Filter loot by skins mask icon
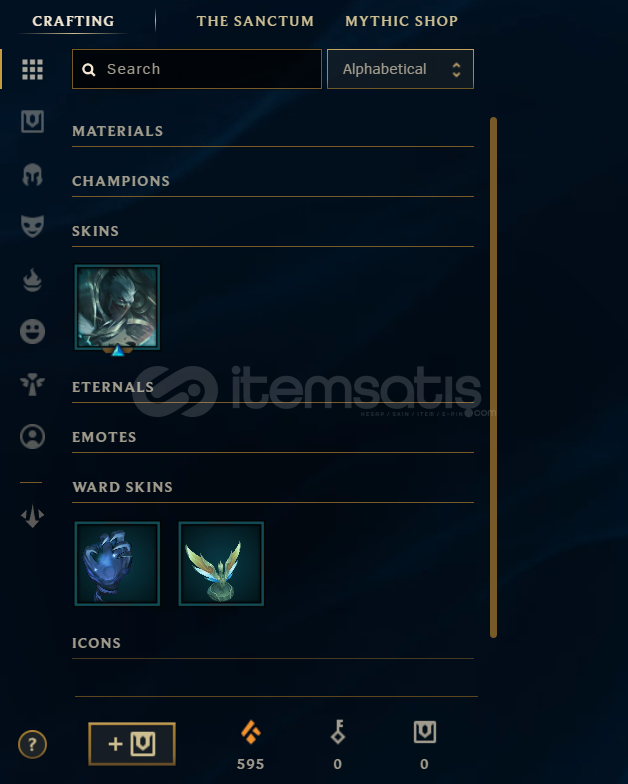The image size is (628, 784). [x=32, y=226]
